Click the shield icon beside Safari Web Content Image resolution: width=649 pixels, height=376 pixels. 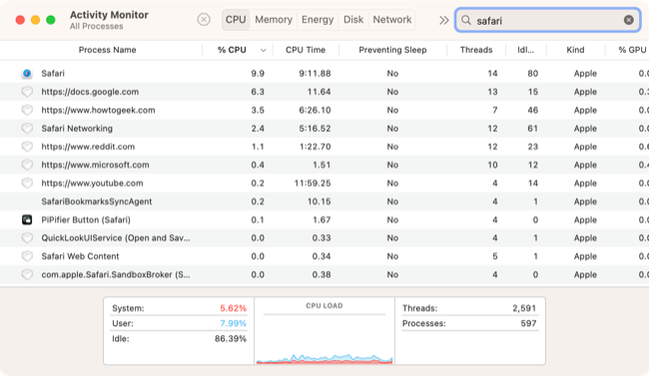click(x=27, y=256)
